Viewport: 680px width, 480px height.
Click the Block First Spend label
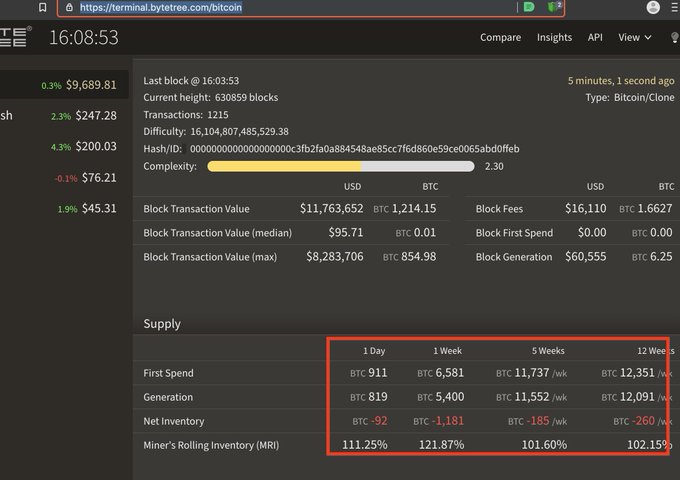point(514,233)
